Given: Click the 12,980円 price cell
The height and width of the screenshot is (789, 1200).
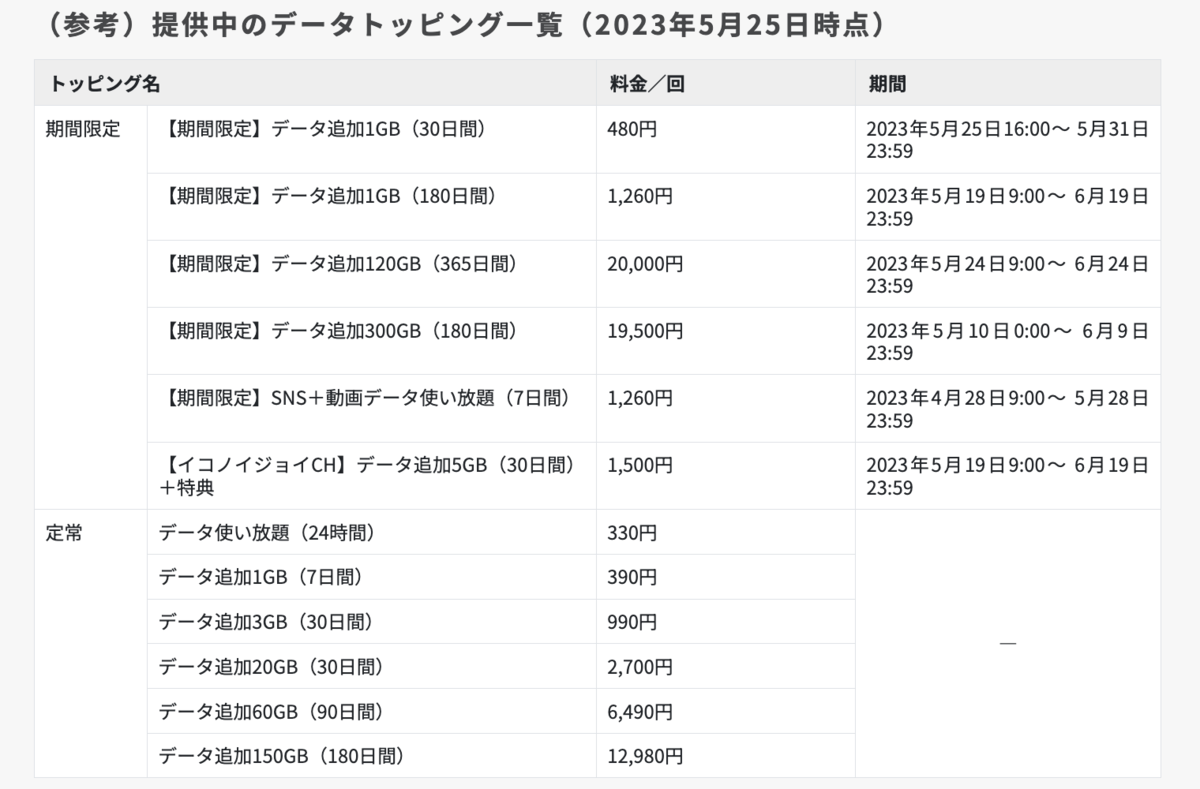Looking at the screenshot, I should tap(645, 756).
